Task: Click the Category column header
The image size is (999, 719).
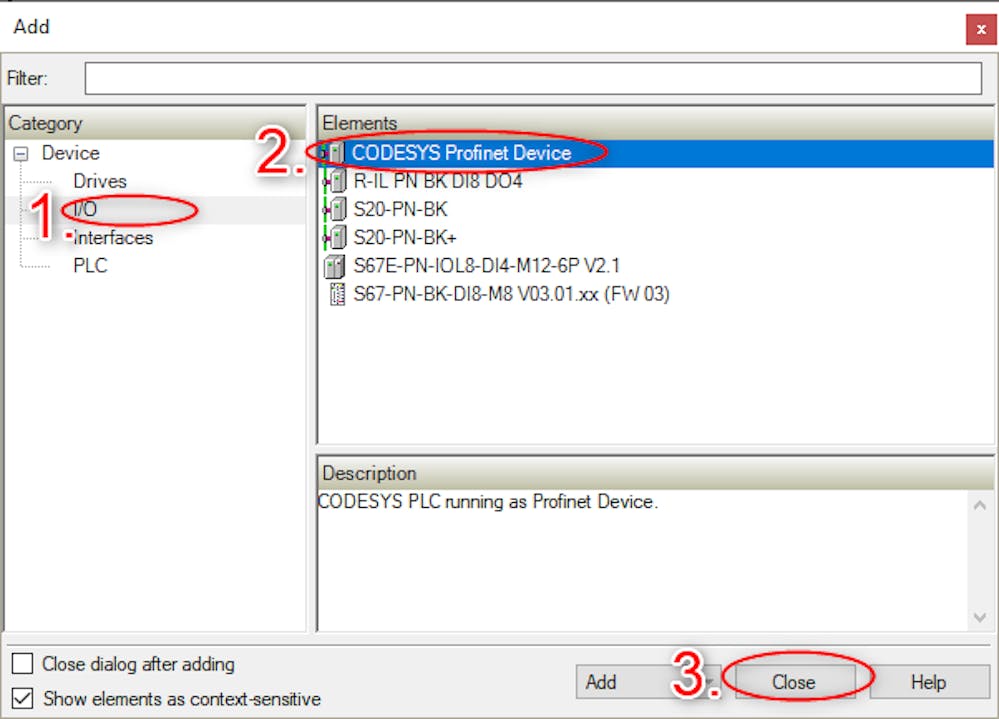Action: pos(155,123)
